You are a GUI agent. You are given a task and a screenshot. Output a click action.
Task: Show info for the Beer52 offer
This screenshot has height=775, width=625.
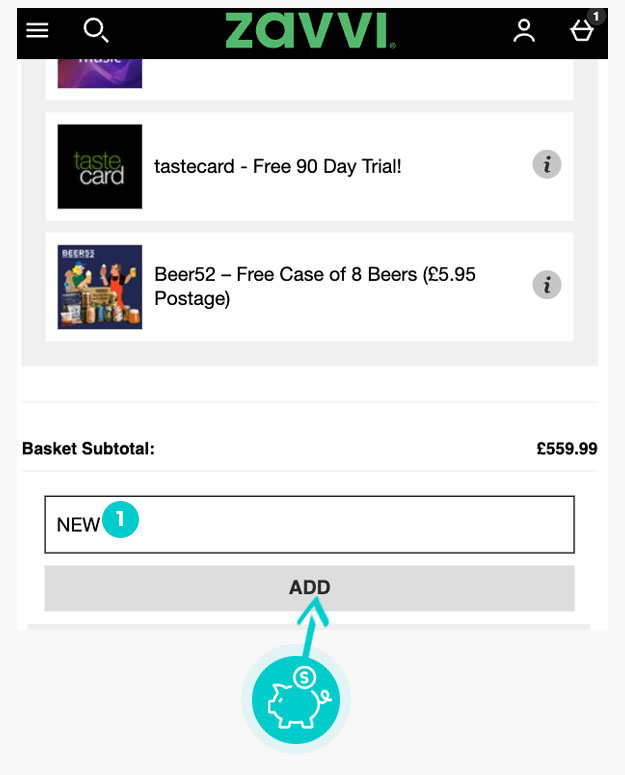546,285
